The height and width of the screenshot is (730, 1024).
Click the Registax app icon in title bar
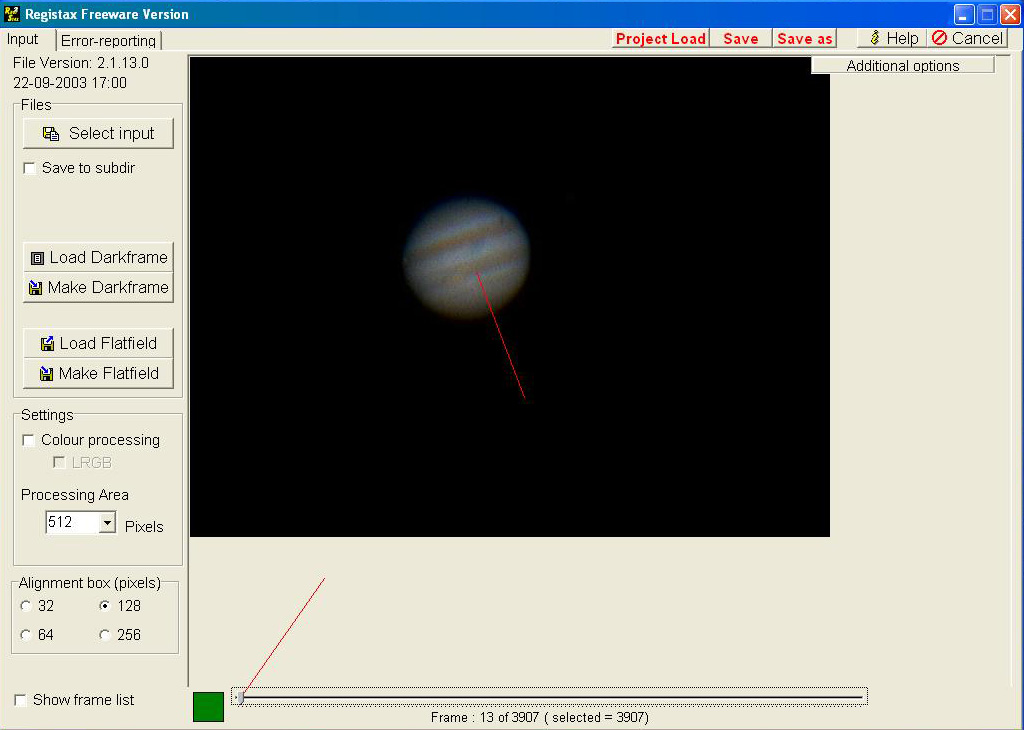pyautogui.click(x=12, y=14)
